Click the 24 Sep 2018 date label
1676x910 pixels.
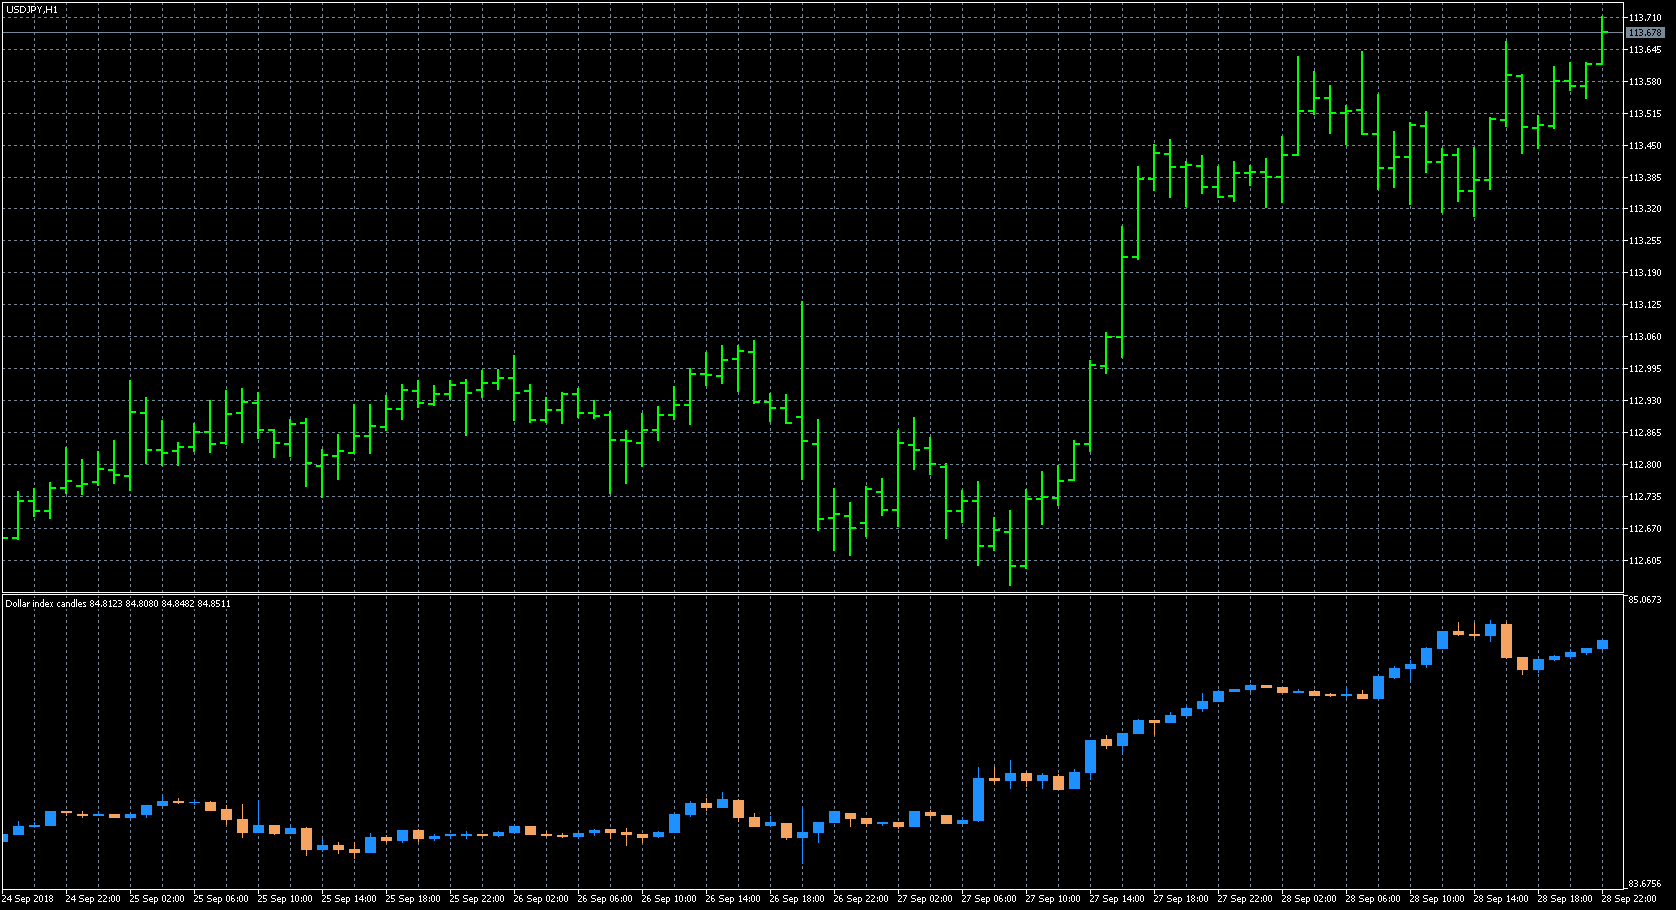28,899
